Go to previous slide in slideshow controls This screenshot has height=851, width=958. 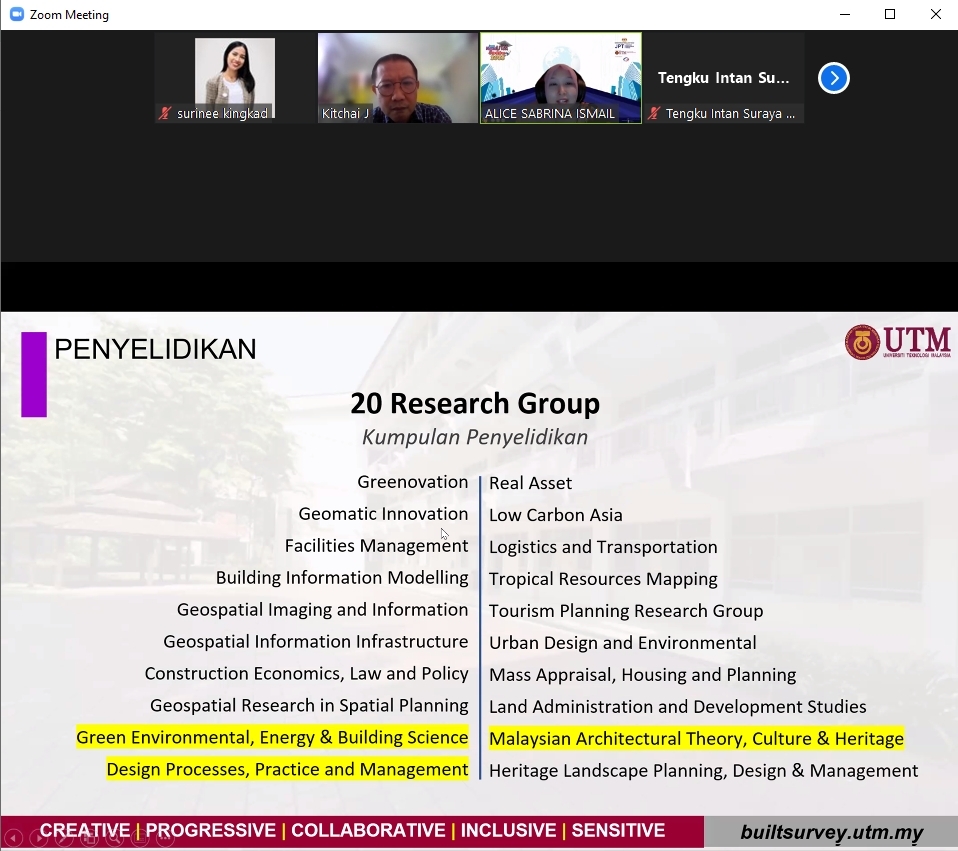click(x=13, y=838)
